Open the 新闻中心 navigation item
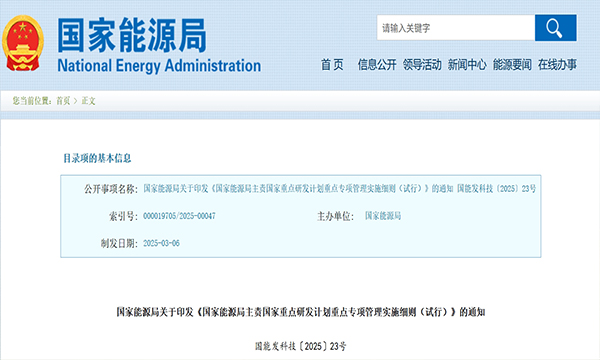600x360 pixels. pos(467,65)
